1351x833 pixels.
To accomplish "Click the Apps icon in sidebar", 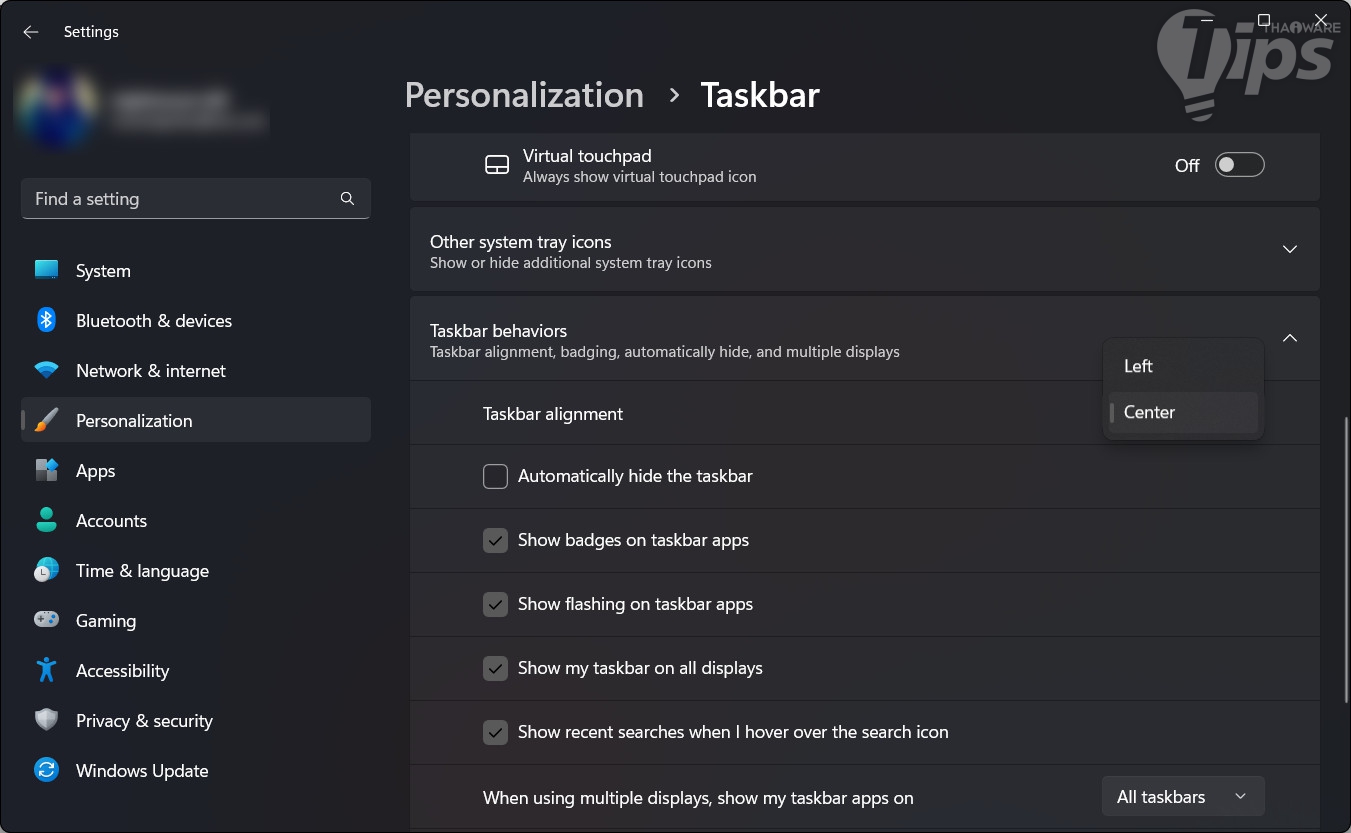I will [x=46, y=470].
